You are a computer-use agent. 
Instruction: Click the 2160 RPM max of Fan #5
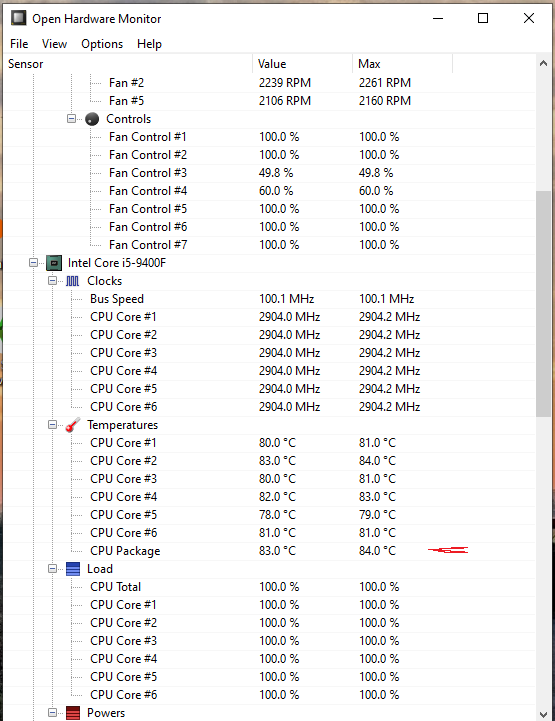[385, 101]
